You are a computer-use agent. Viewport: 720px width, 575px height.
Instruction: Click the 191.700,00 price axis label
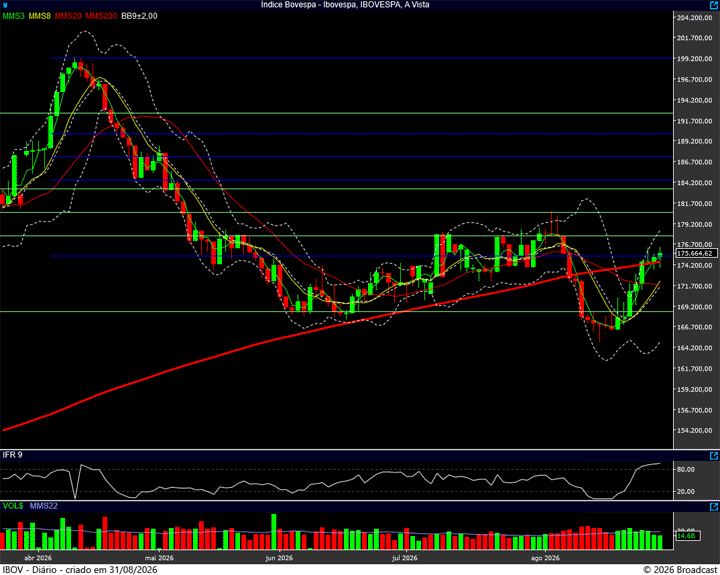tap(694, 121)
